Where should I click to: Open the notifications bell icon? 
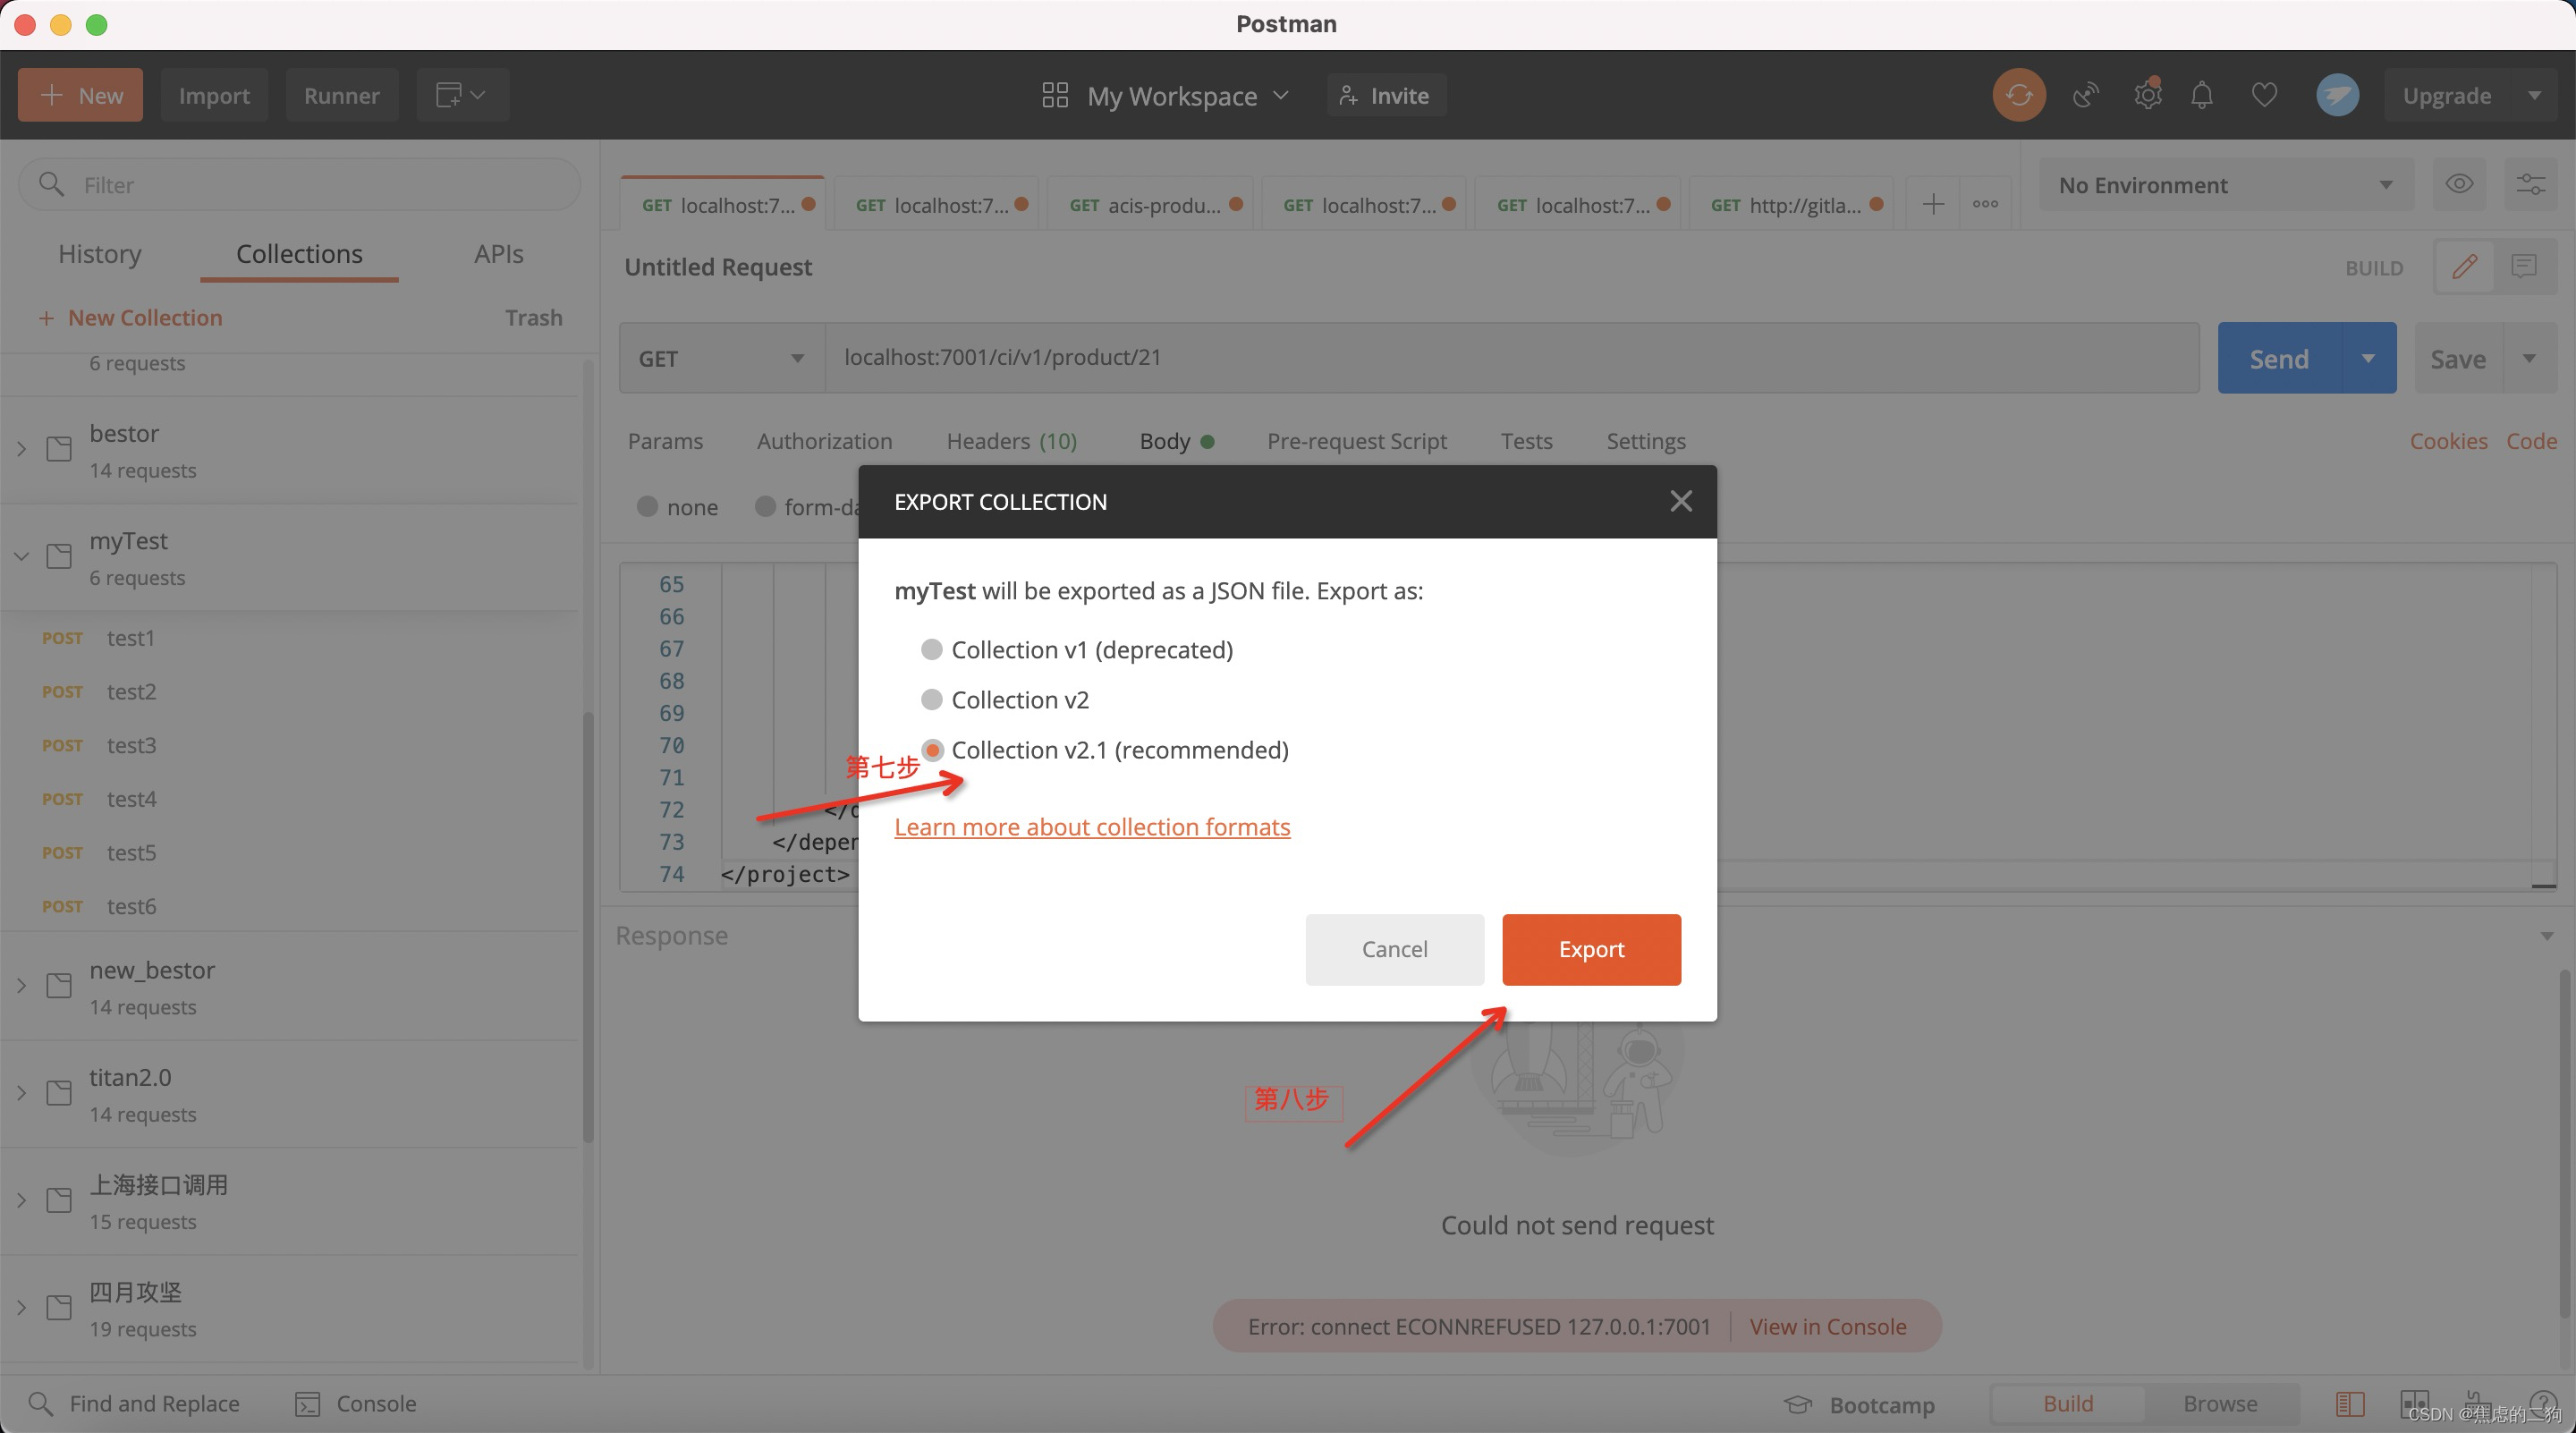(x=2201, y=95)
